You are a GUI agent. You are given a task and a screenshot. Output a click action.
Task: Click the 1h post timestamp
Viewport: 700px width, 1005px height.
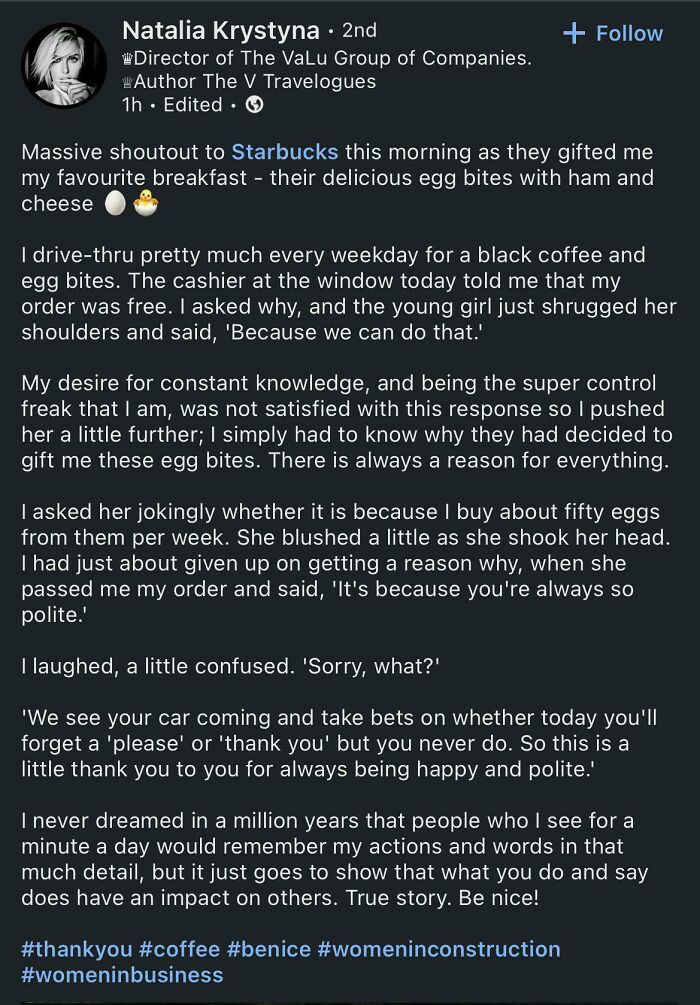(131, 104)
